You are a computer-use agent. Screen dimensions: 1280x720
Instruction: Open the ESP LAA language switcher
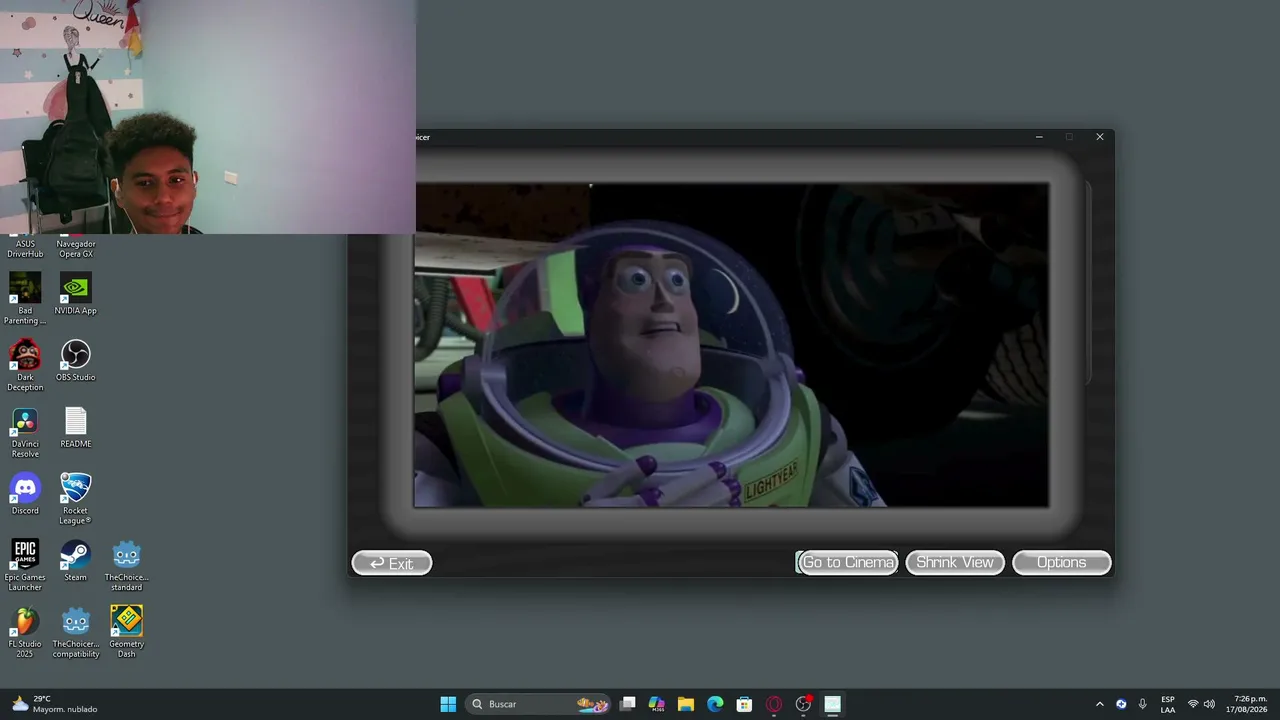point(1168,704)
